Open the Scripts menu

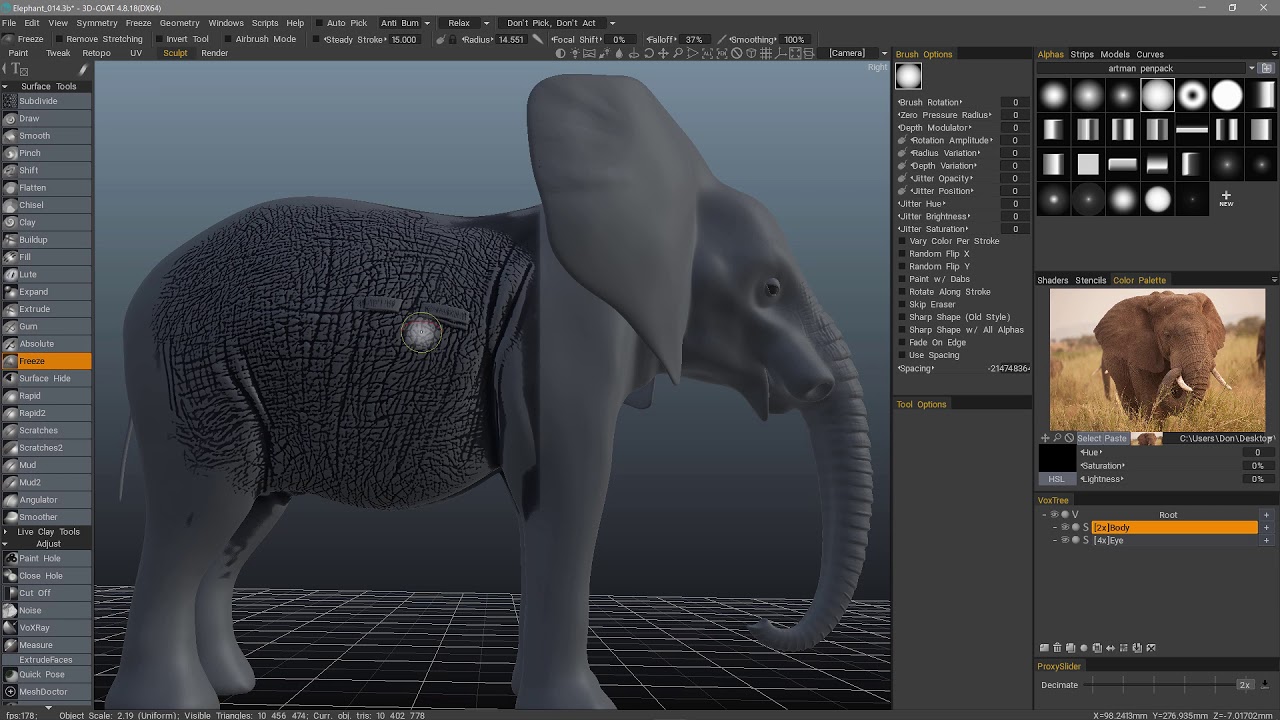(x=265, y=23)
